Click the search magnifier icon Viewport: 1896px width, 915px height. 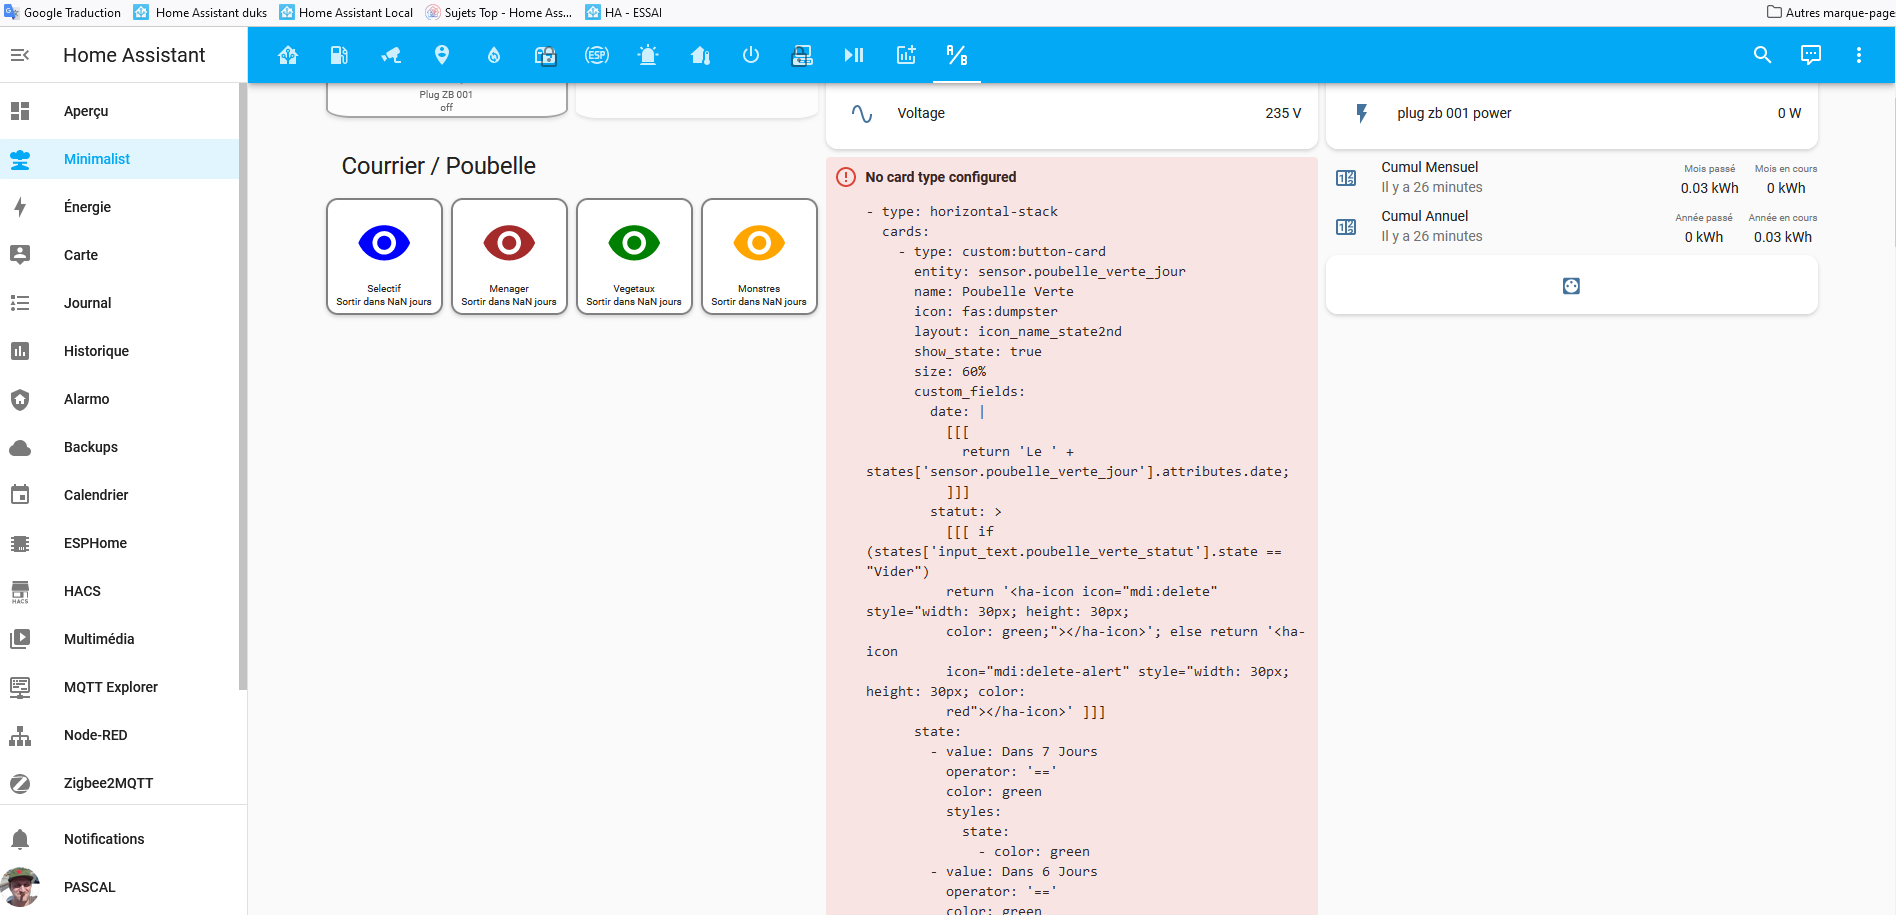click(x=1762, y=55)
